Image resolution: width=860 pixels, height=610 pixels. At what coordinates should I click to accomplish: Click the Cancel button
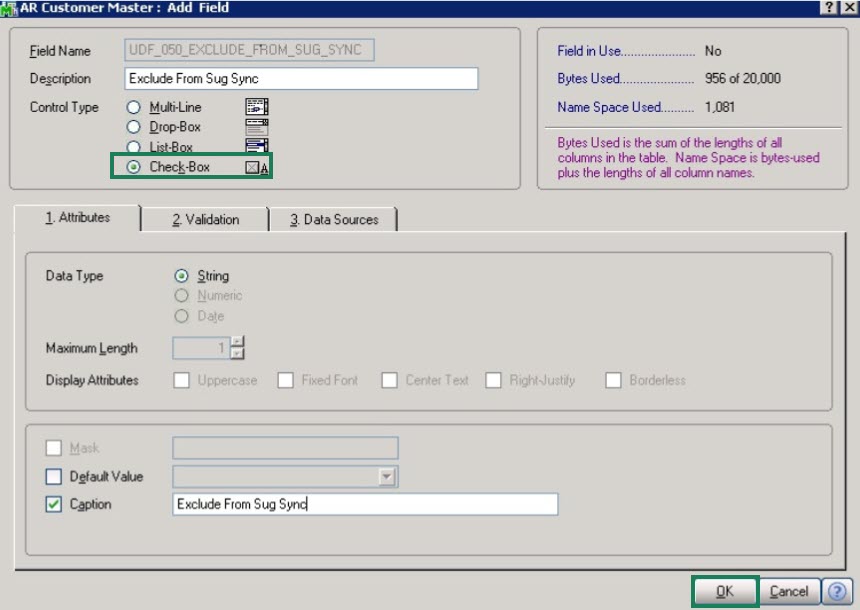788,591
